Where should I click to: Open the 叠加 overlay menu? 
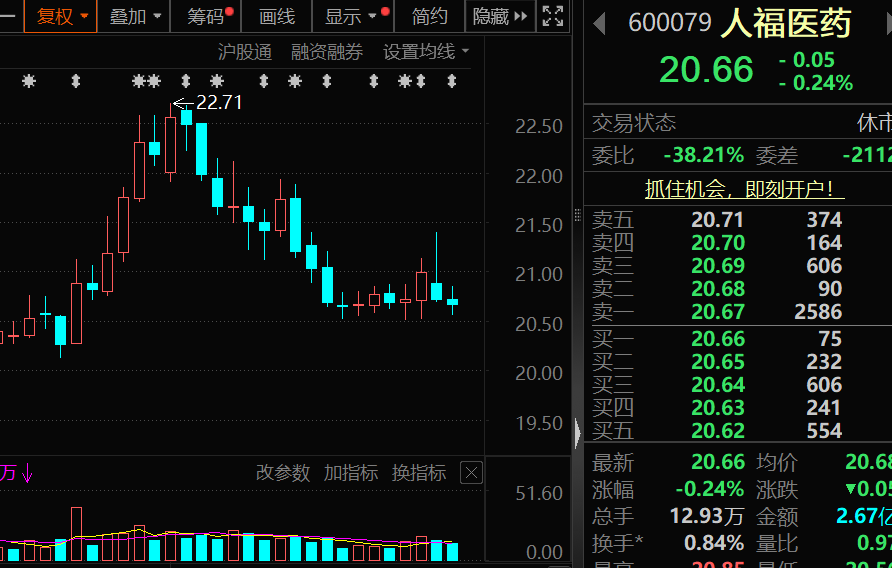click(x=134, y=16)
